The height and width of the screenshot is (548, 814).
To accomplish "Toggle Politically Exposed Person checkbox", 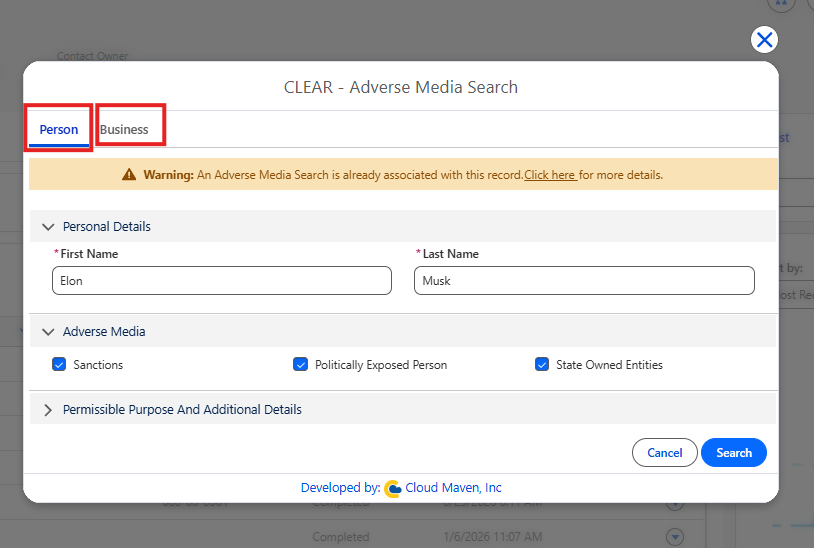I will click(x=301, y=364).
